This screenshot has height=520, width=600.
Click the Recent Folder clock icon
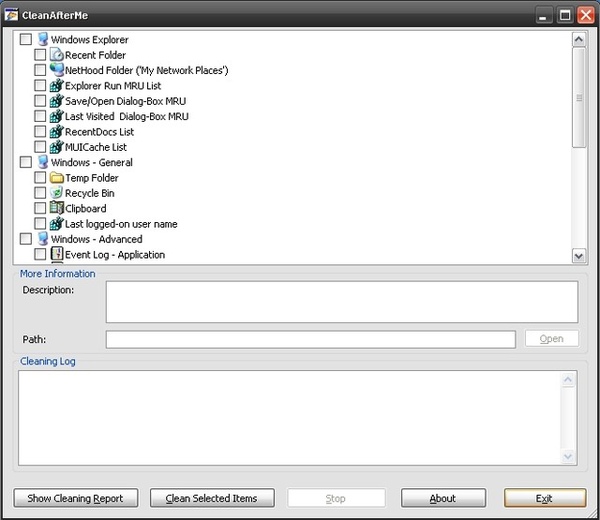(x=57, y=55)
